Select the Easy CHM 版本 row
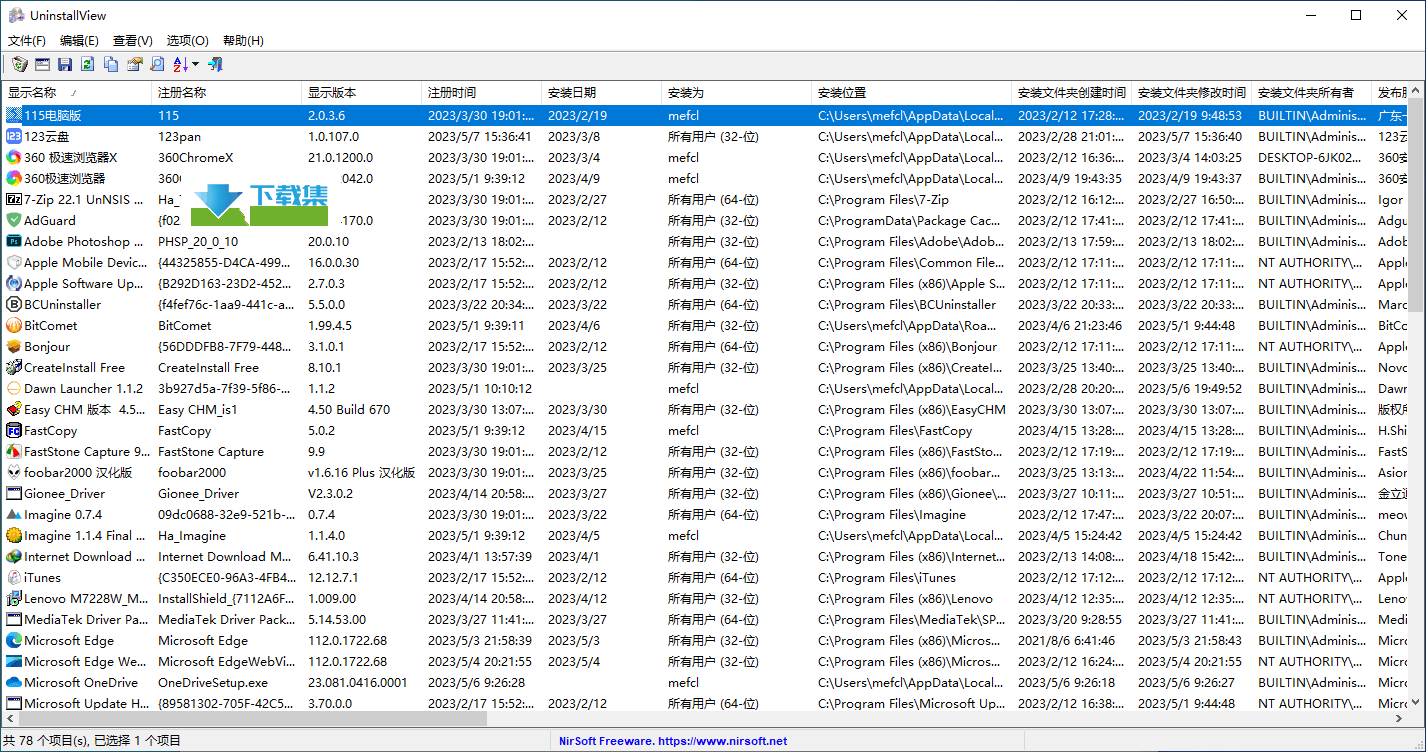 (x=704, y=409)
